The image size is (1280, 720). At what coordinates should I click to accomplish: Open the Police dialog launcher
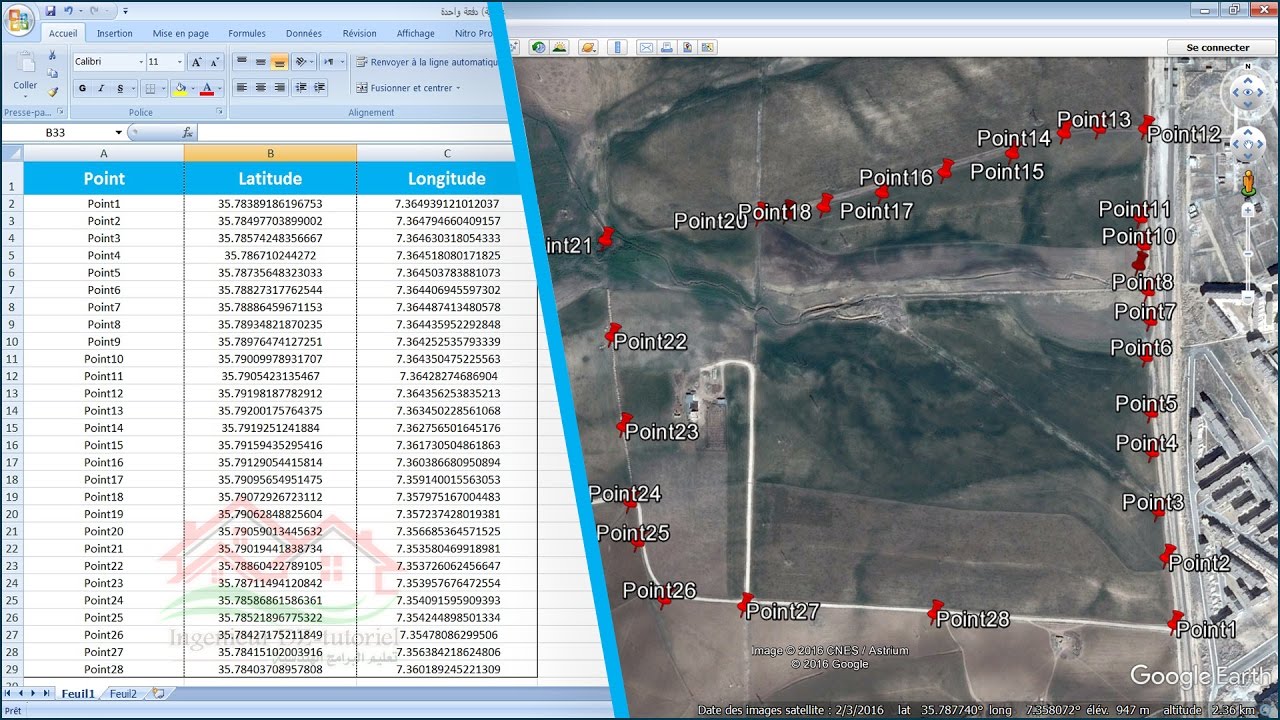tap(222, 112)
